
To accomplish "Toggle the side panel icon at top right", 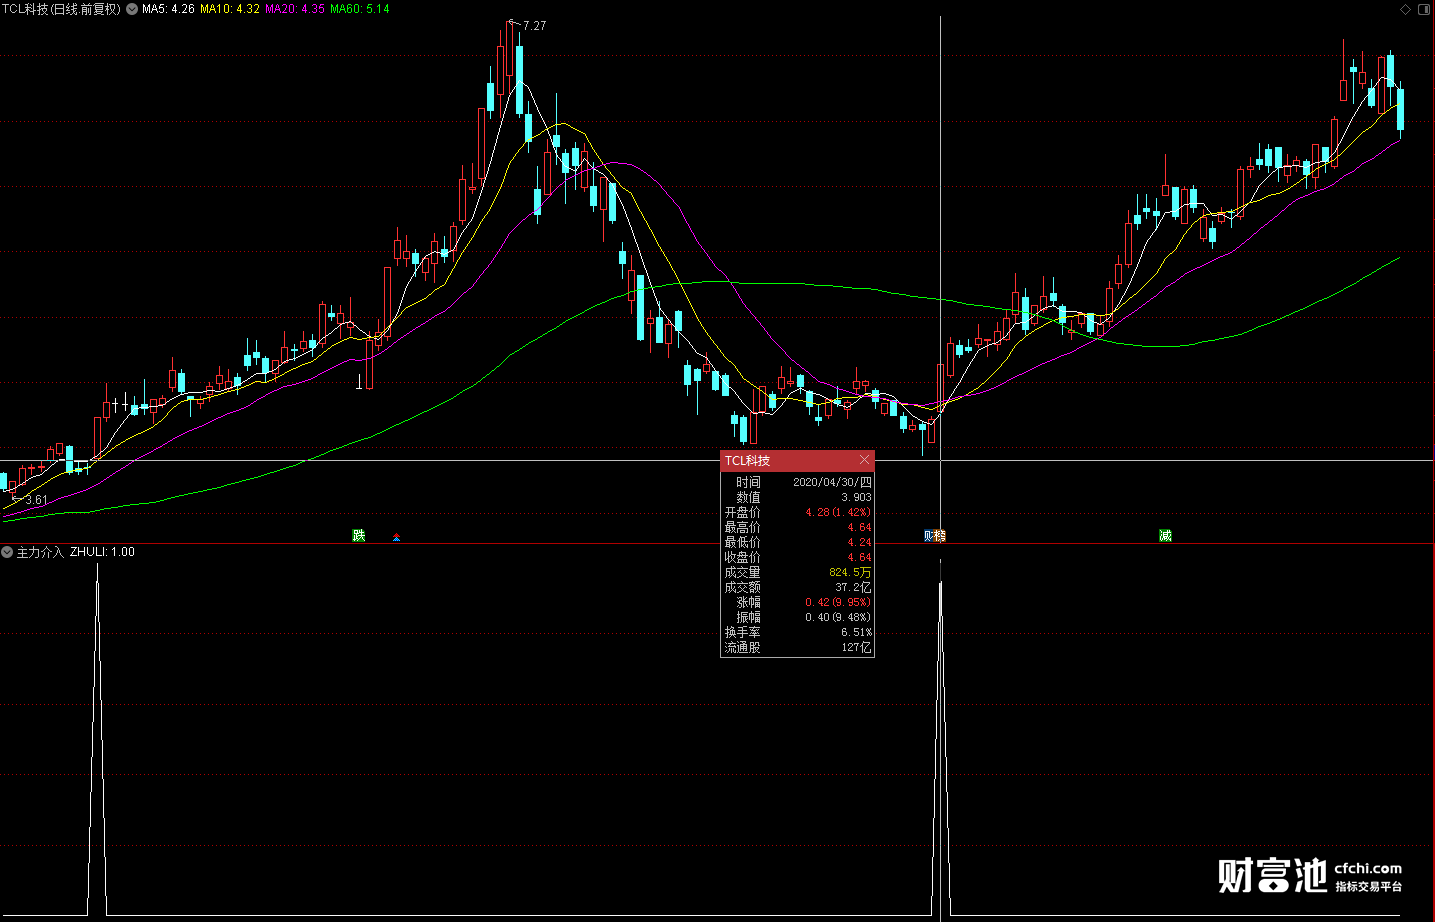I will [1424, 9].
